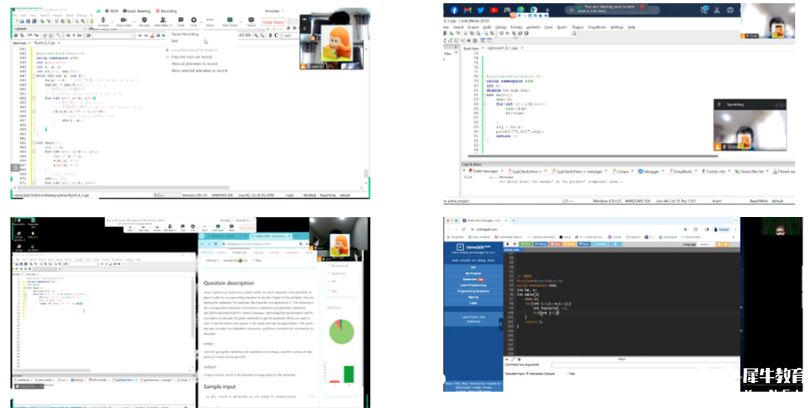Screen dimensions: 812x408
Task: Click the address bar in bottom-right browser
Action: point(580,229)
